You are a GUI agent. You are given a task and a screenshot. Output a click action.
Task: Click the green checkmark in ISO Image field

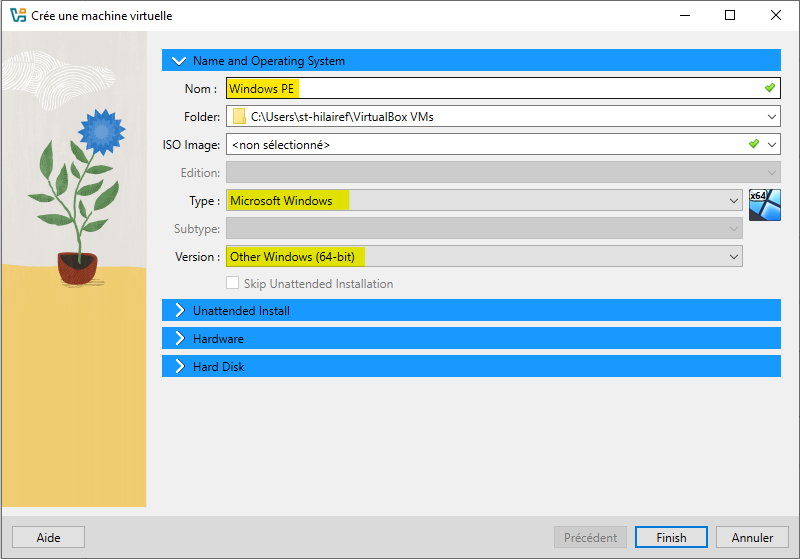(x=754, y=144)
